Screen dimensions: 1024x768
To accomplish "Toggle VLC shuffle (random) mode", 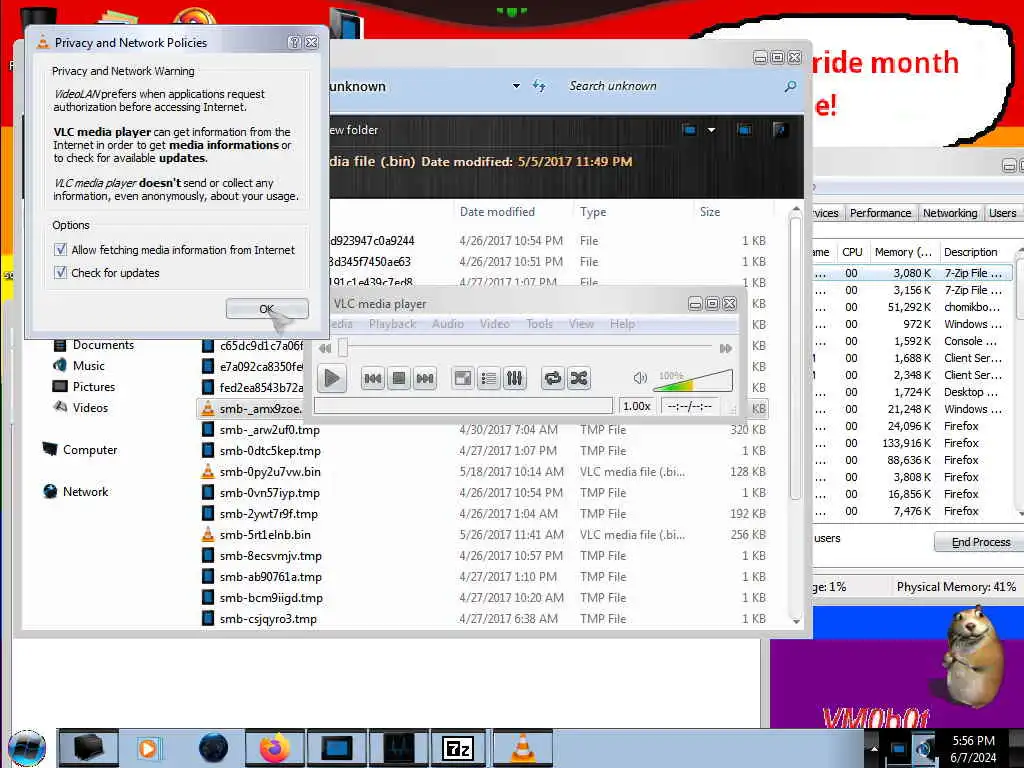I will coord(579,378).
